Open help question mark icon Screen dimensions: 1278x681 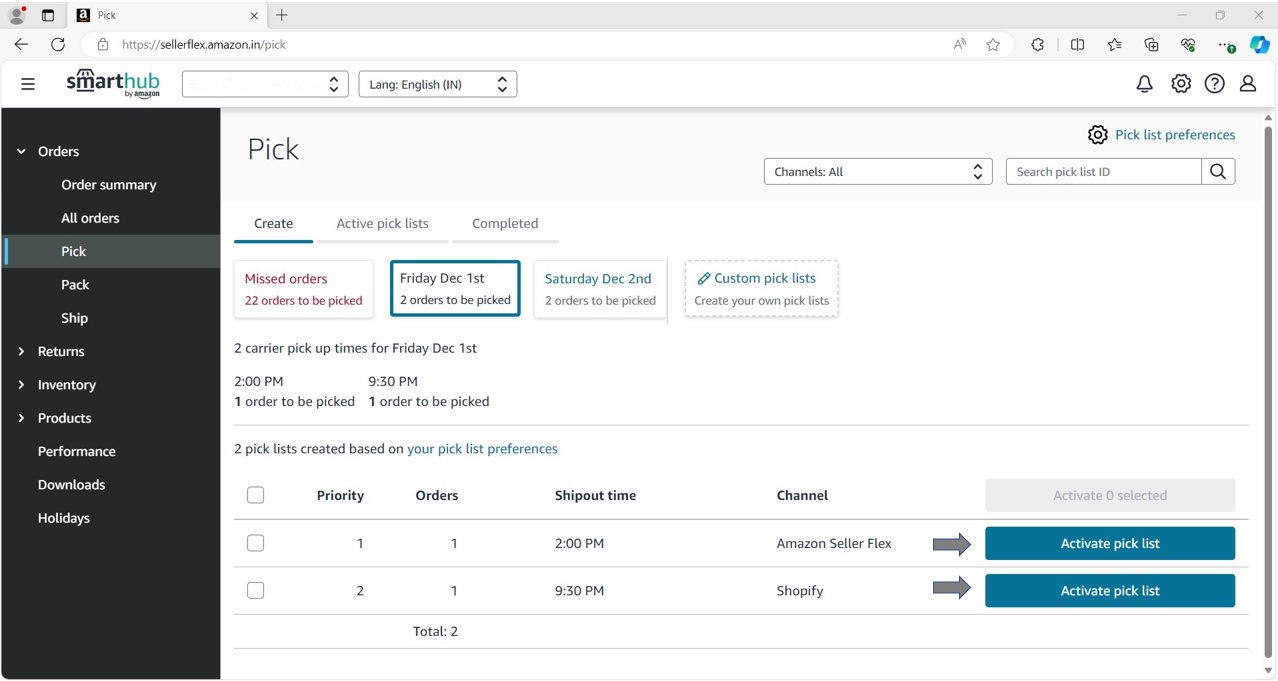pyautogui.click(x=1214, y=84)
